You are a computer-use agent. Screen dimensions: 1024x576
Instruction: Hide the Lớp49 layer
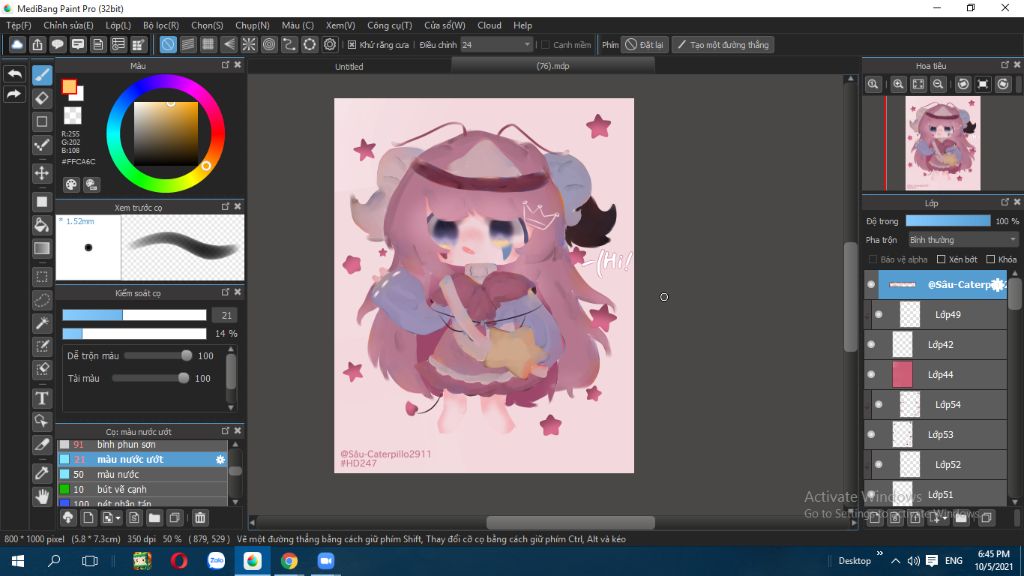879,315
